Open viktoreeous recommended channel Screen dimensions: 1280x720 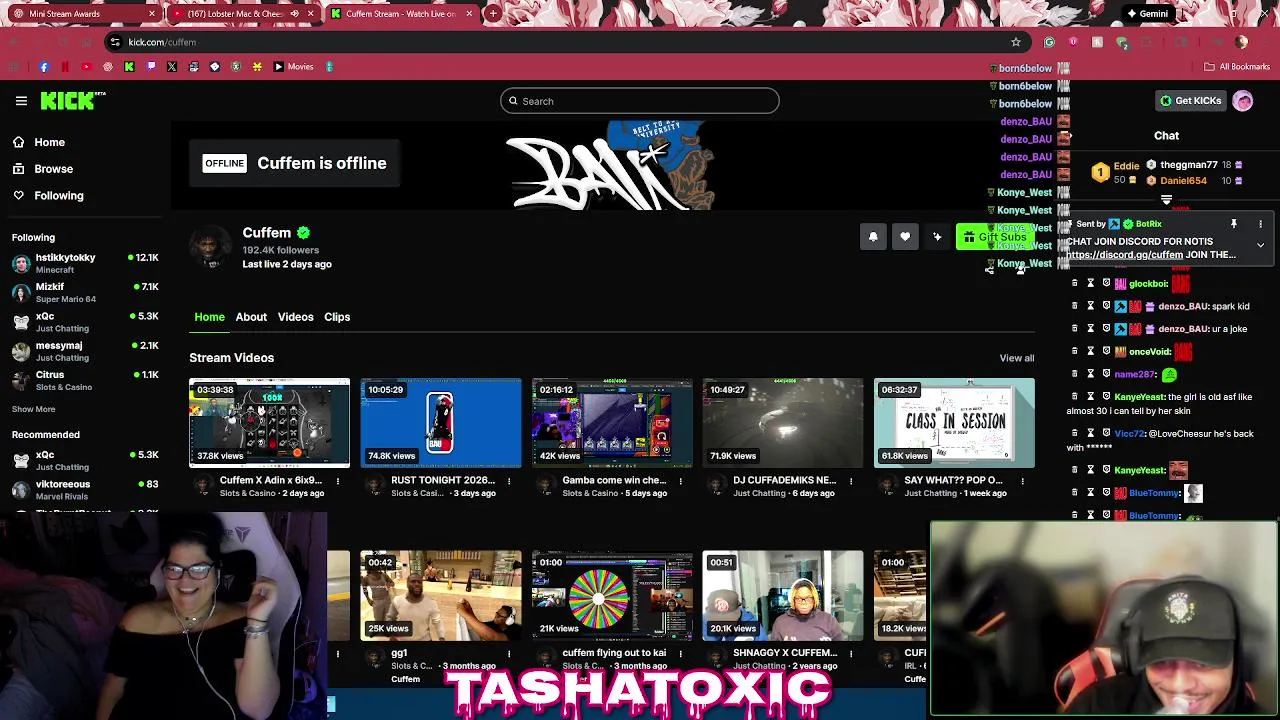[x=85, y=489]
